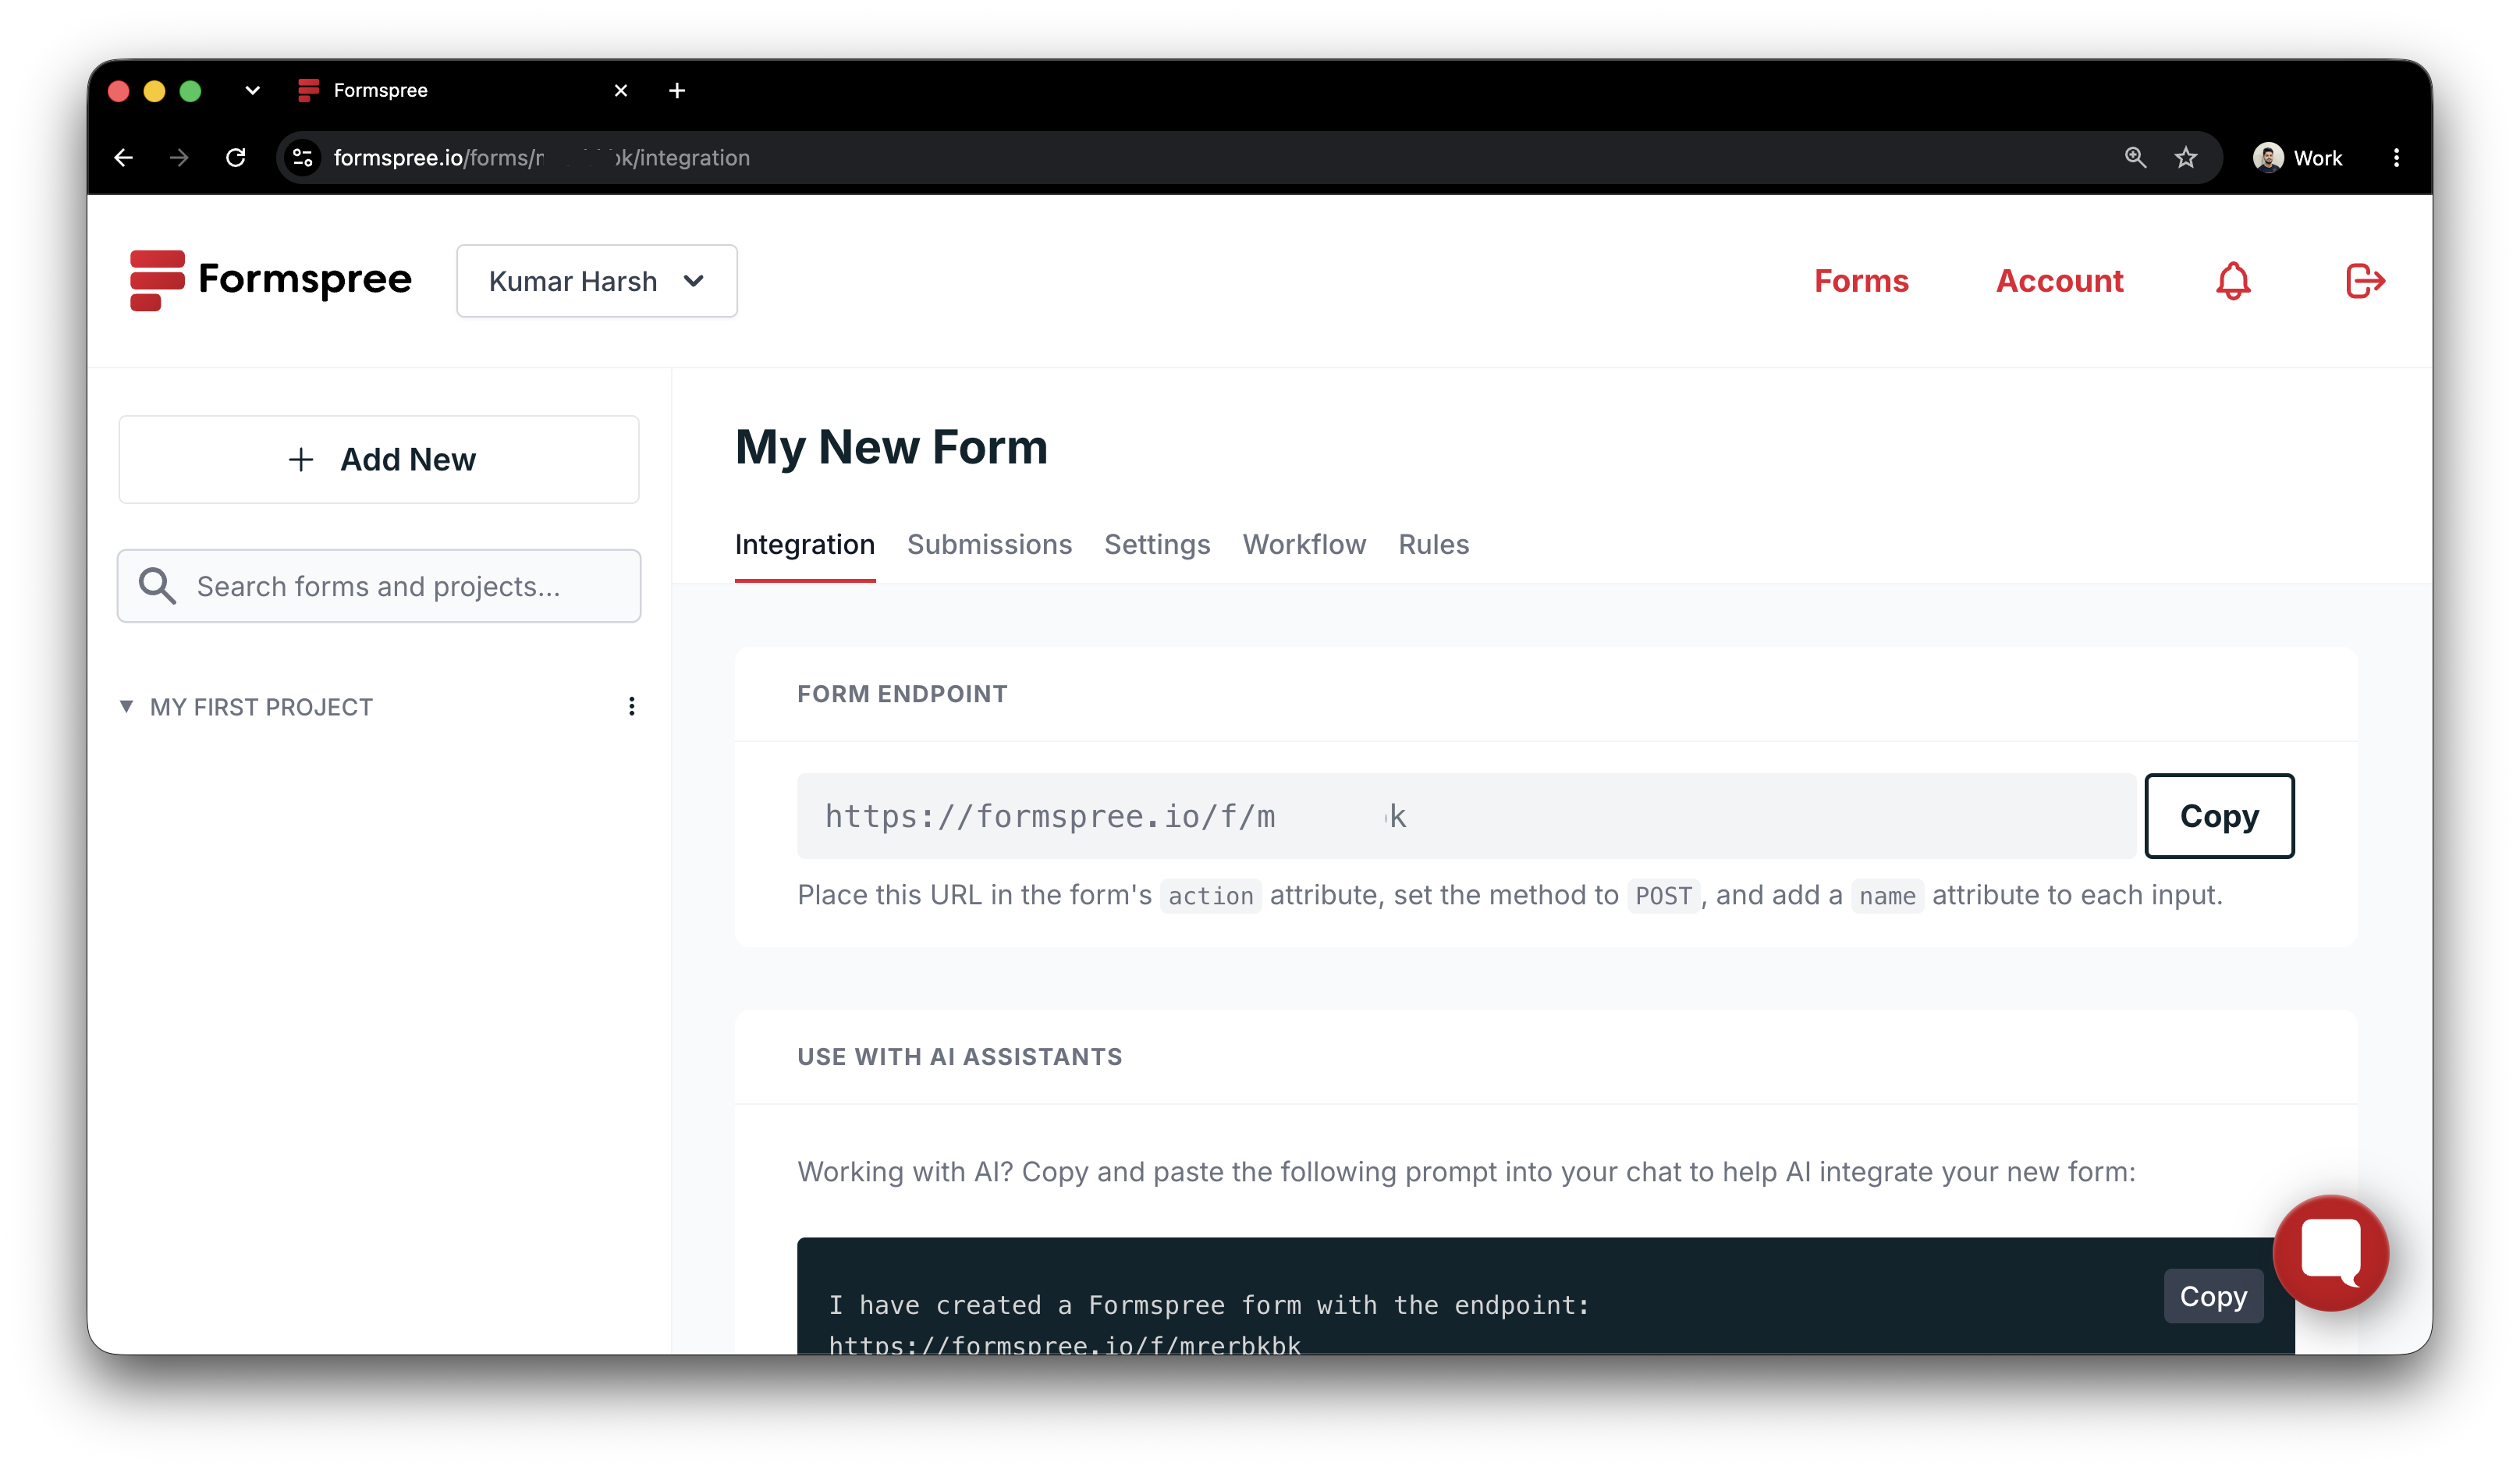The height and width of the screenshot is (1470, 2520).
Task: Close the Formspree browser tab
Action: 621,91
